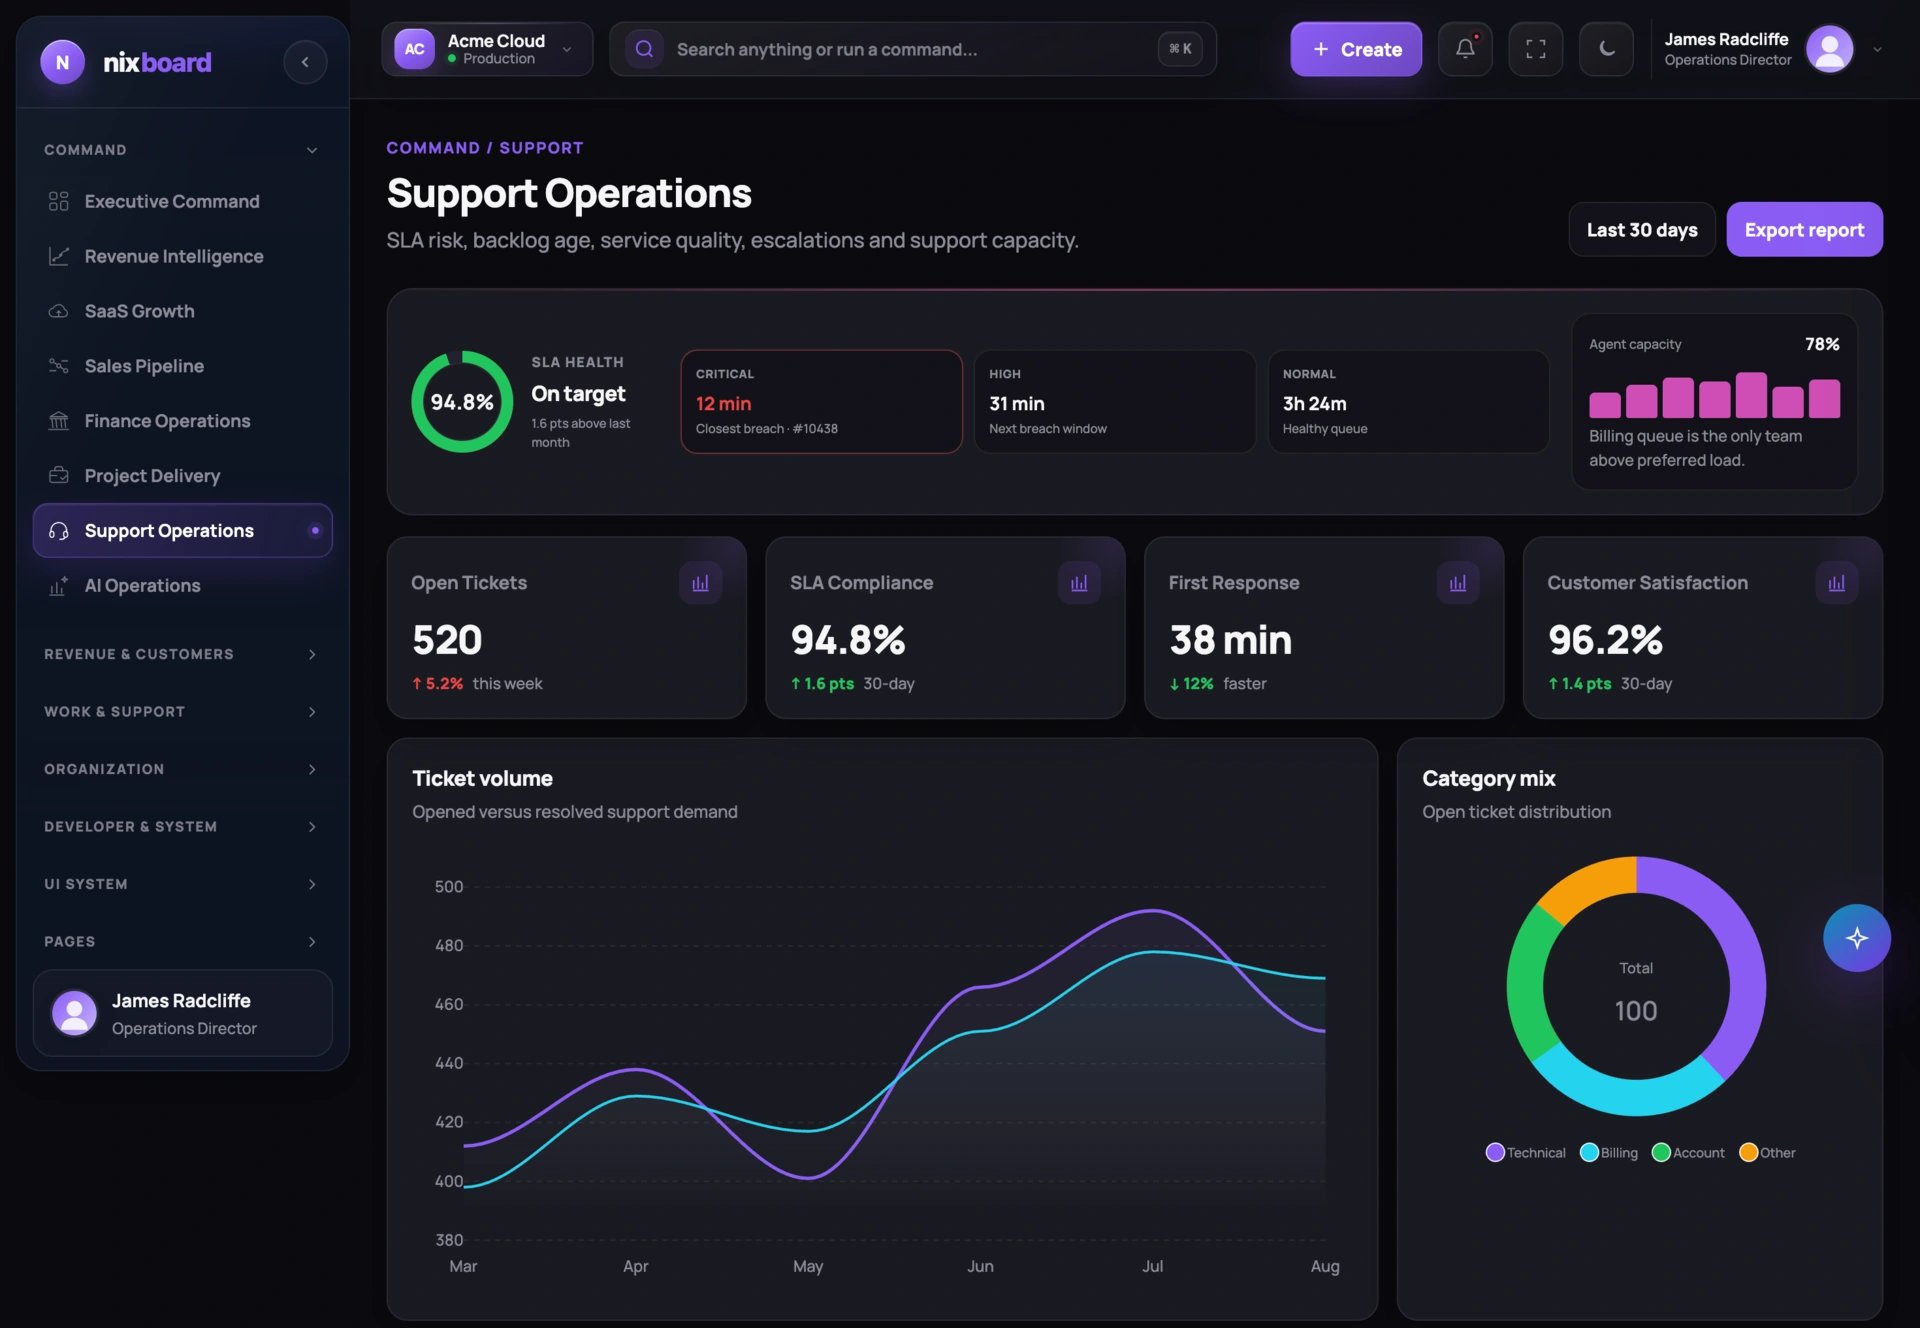Toggle Billing category in chart legend
The image size is (1920, 1328).
(1609, 1152)
